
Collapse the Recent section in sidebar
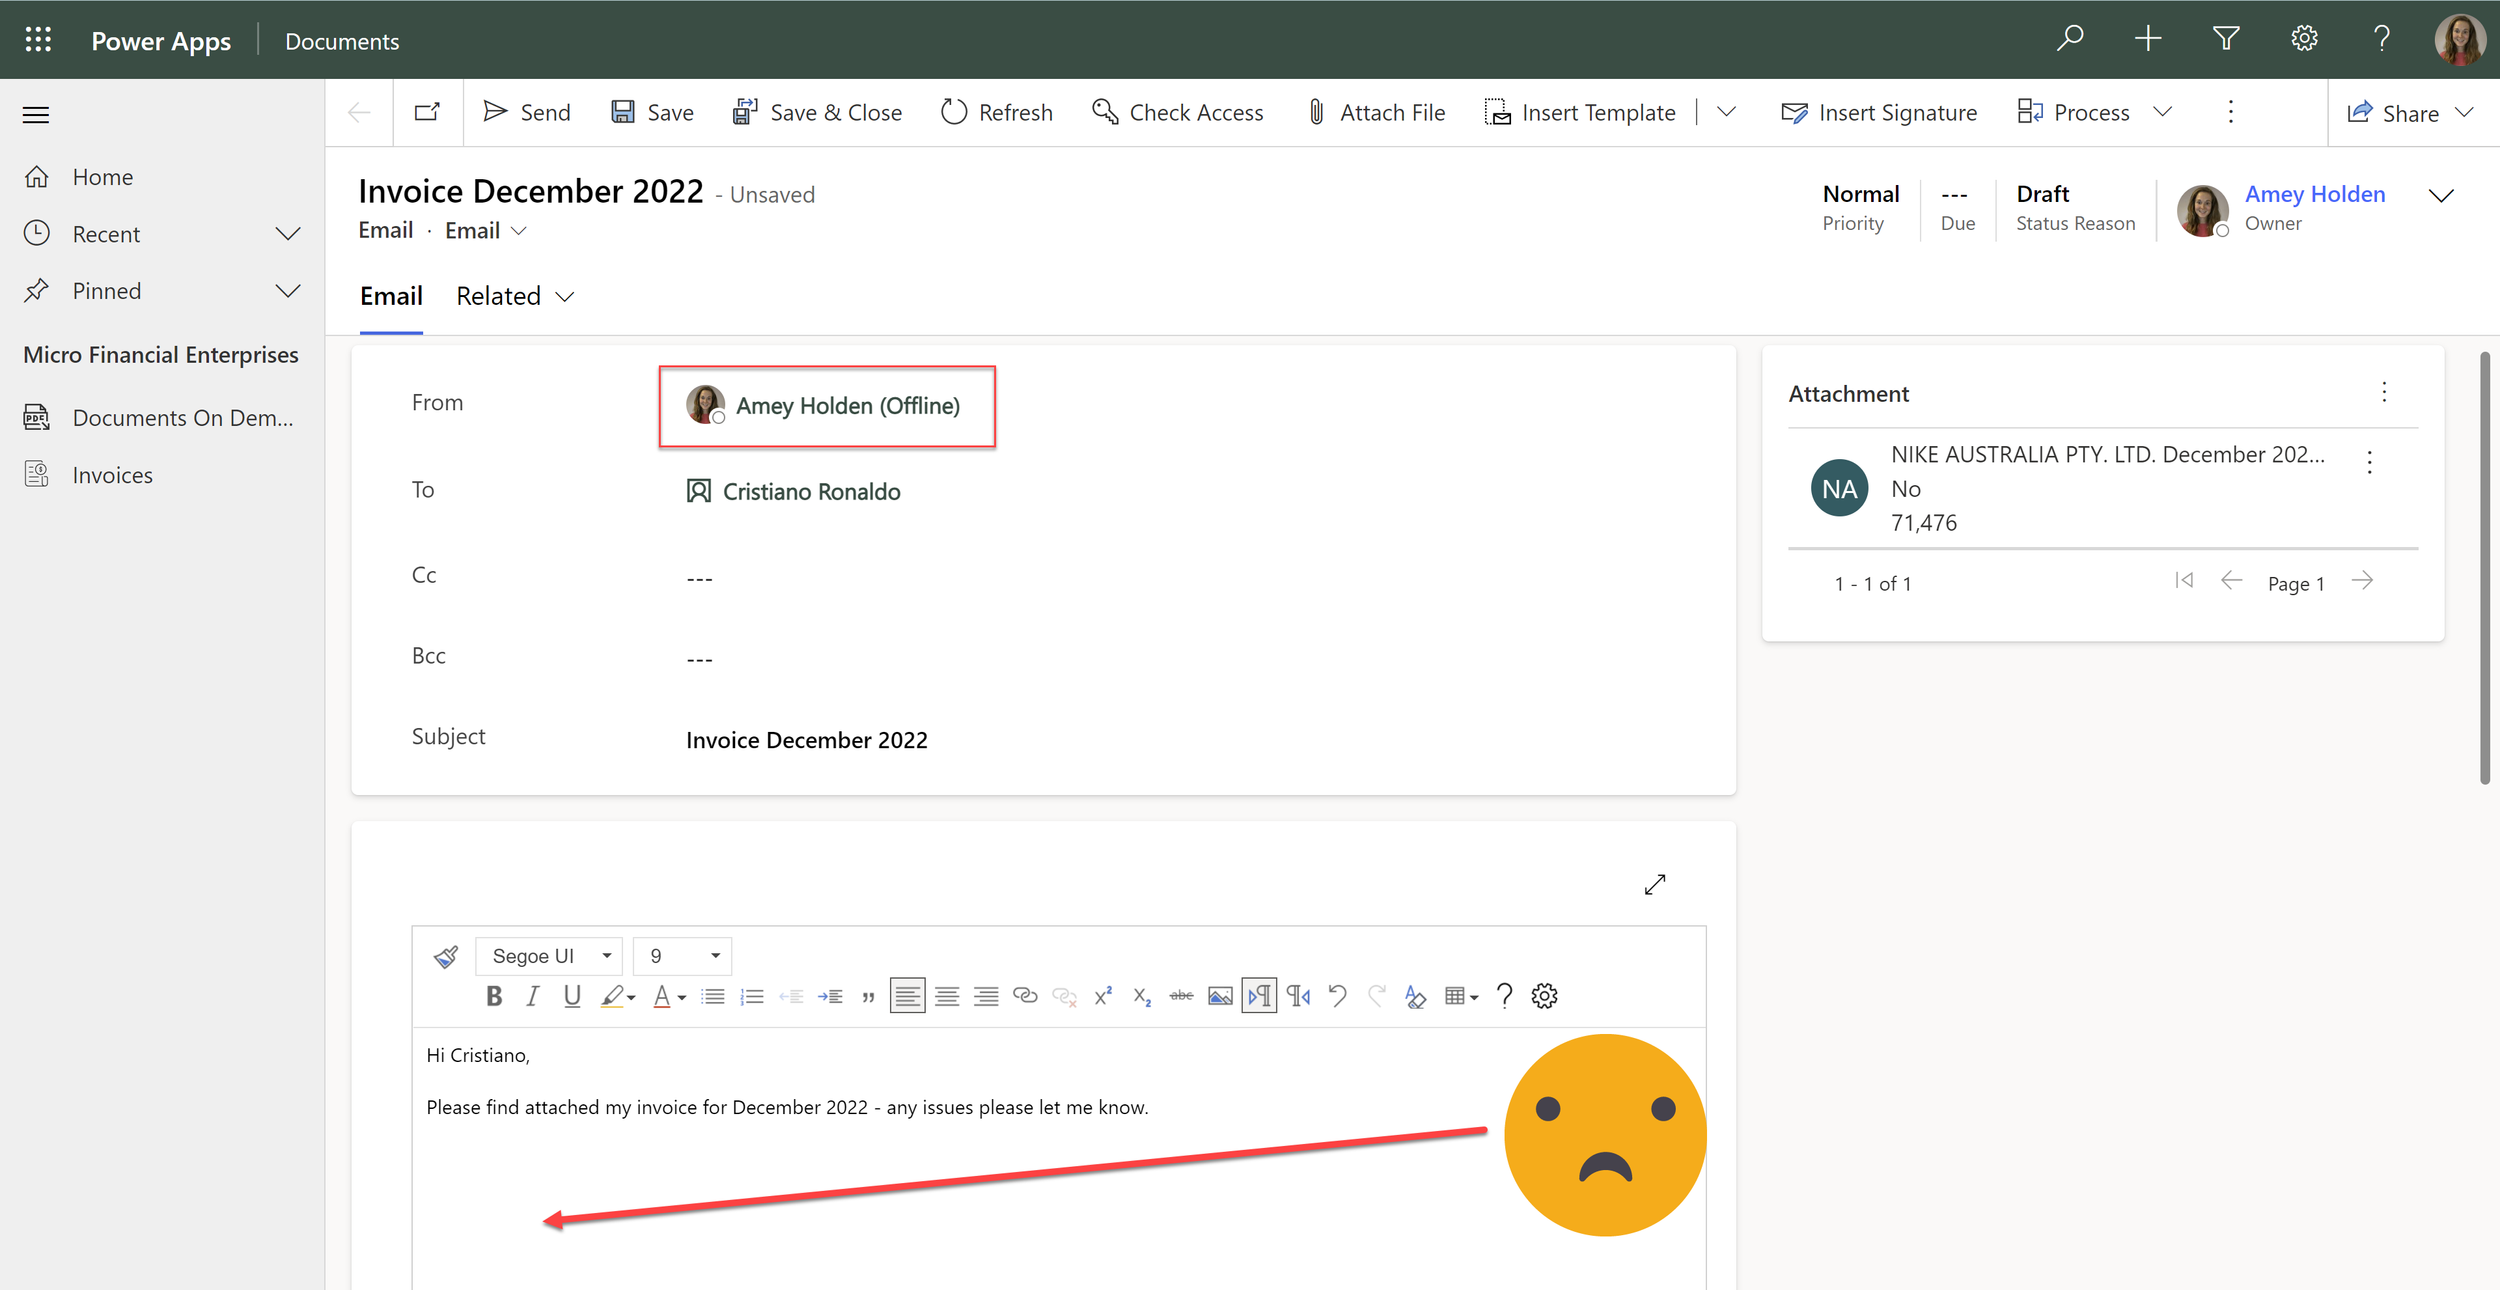(x=288, y=233)
